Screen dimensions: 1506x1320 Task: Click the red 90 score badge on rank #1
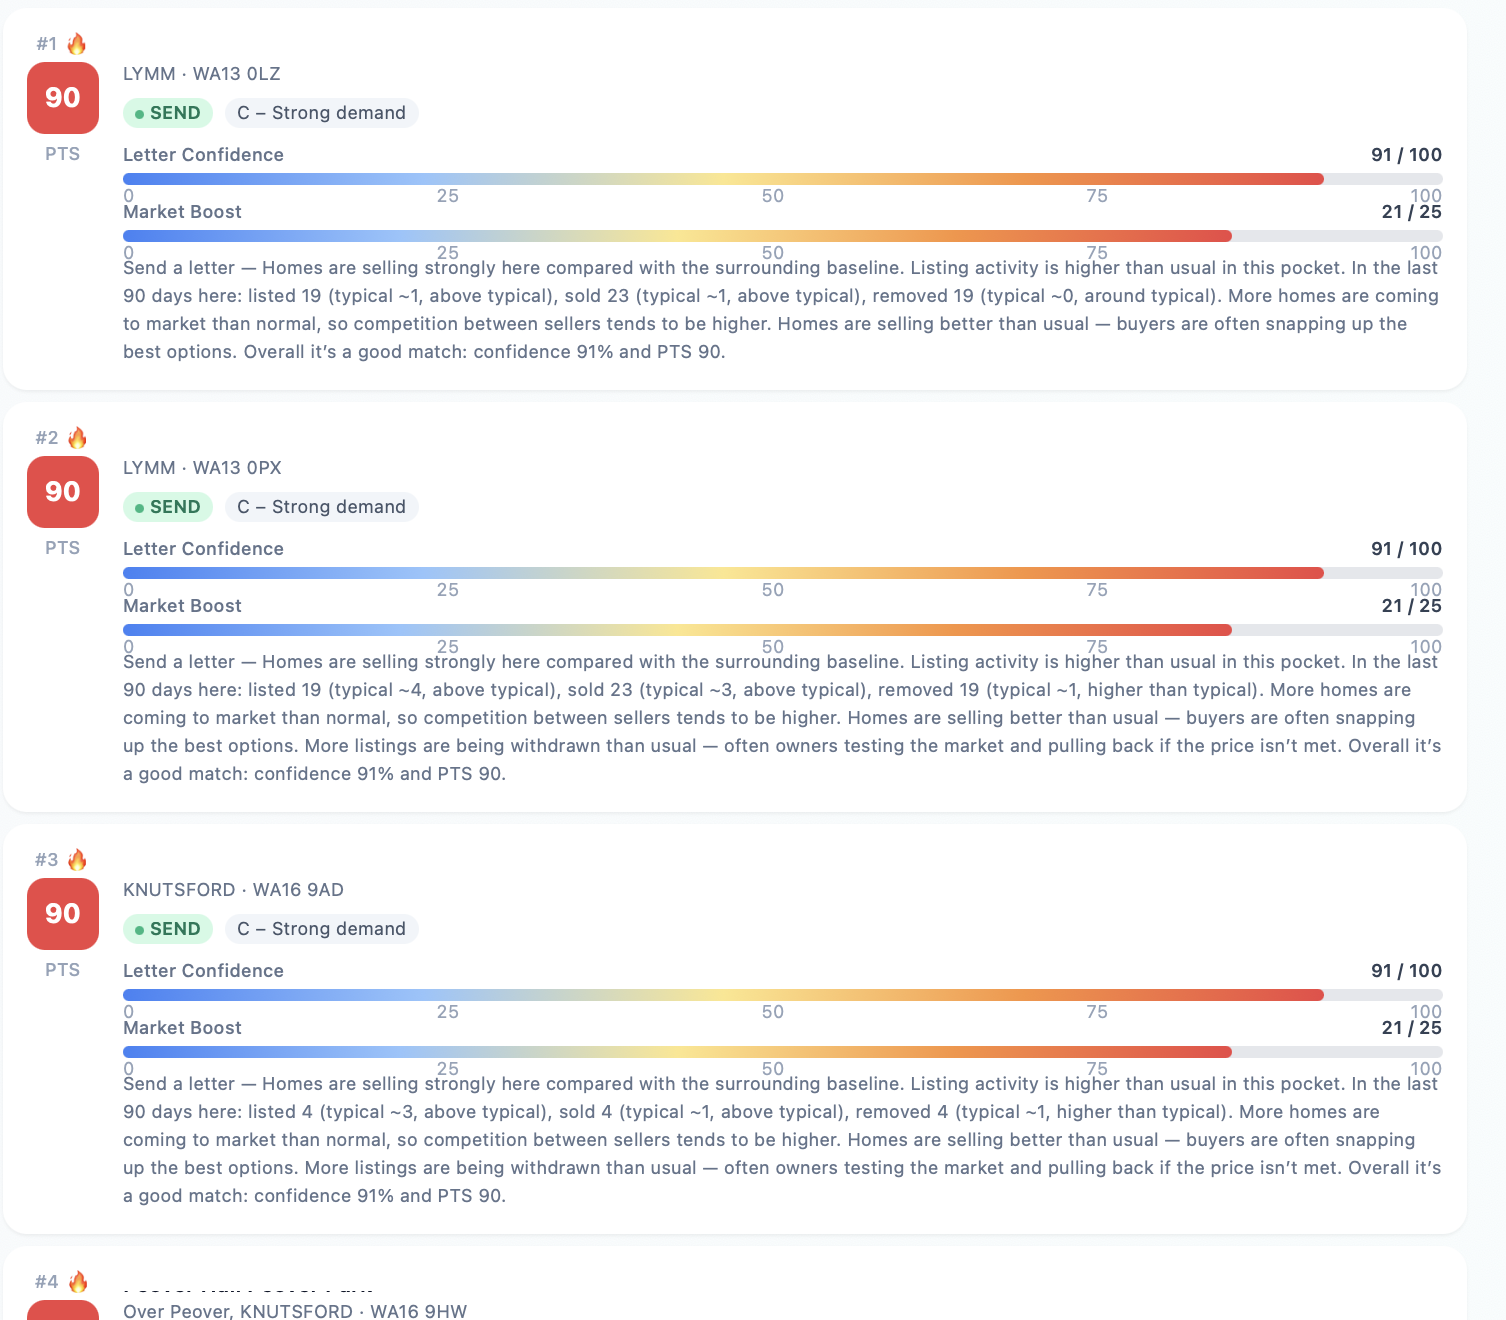tap(62, 98)
